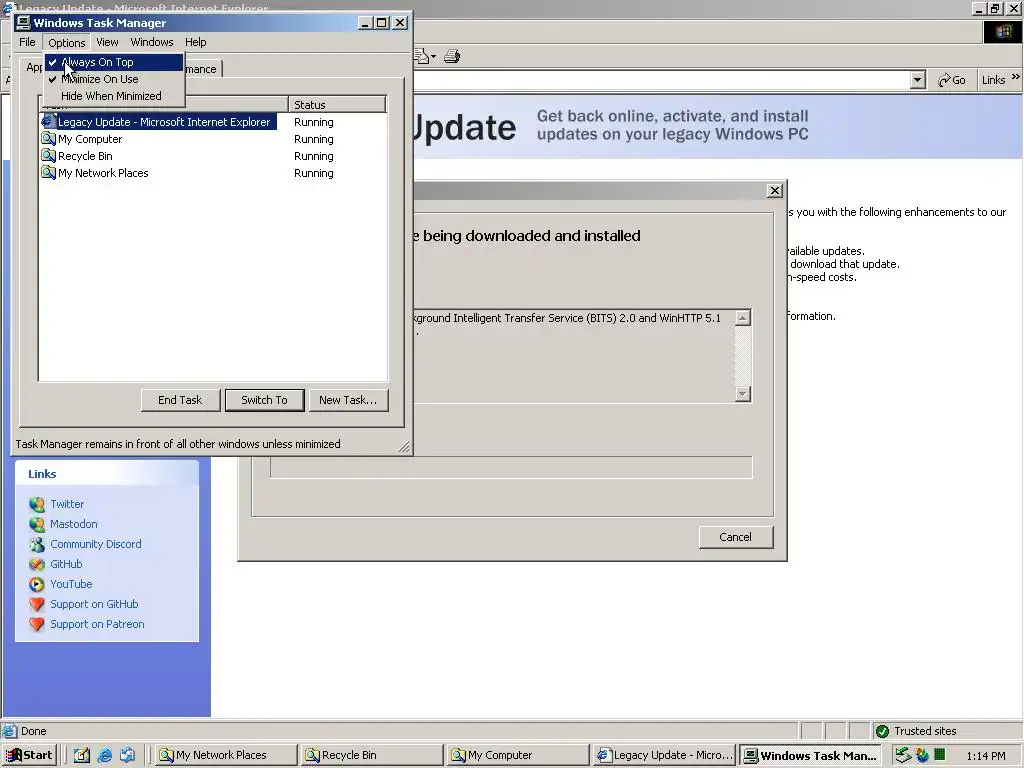Viewport: 1024px width, 768px height.
Task: Open the File menu in Task Manager
Action: coord(27,42)
